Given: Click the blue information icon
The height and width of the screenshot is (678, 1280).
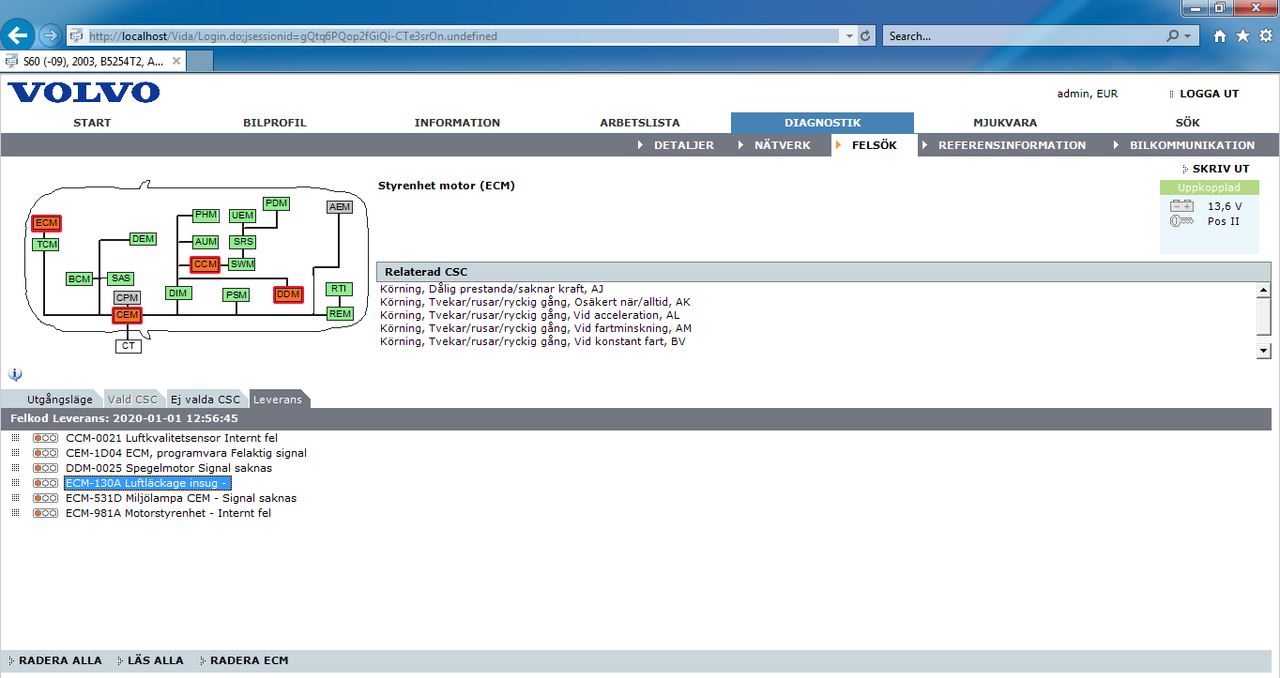Looking at the screenshot, I should click(x=15, y=375).
